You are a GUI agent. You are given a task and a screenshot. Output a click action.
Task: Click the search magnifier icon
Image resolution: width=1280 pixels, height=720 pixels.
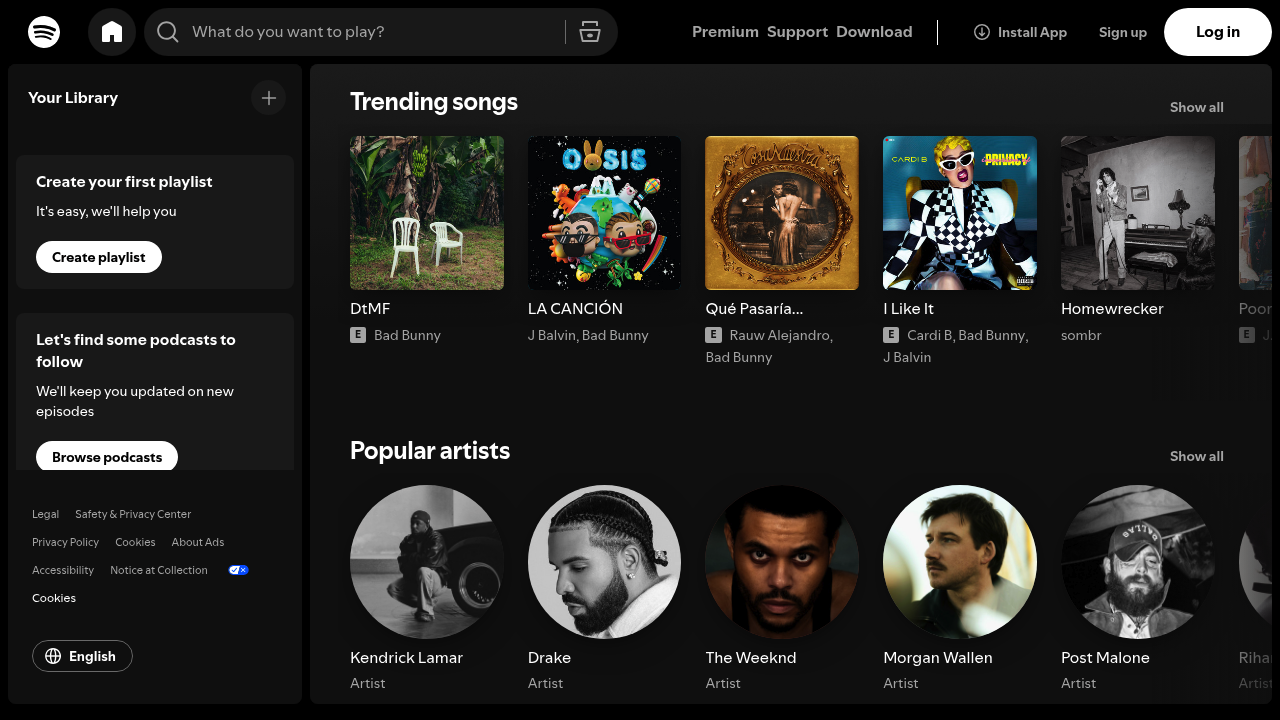pyautogui.click(x=168, y=32)
